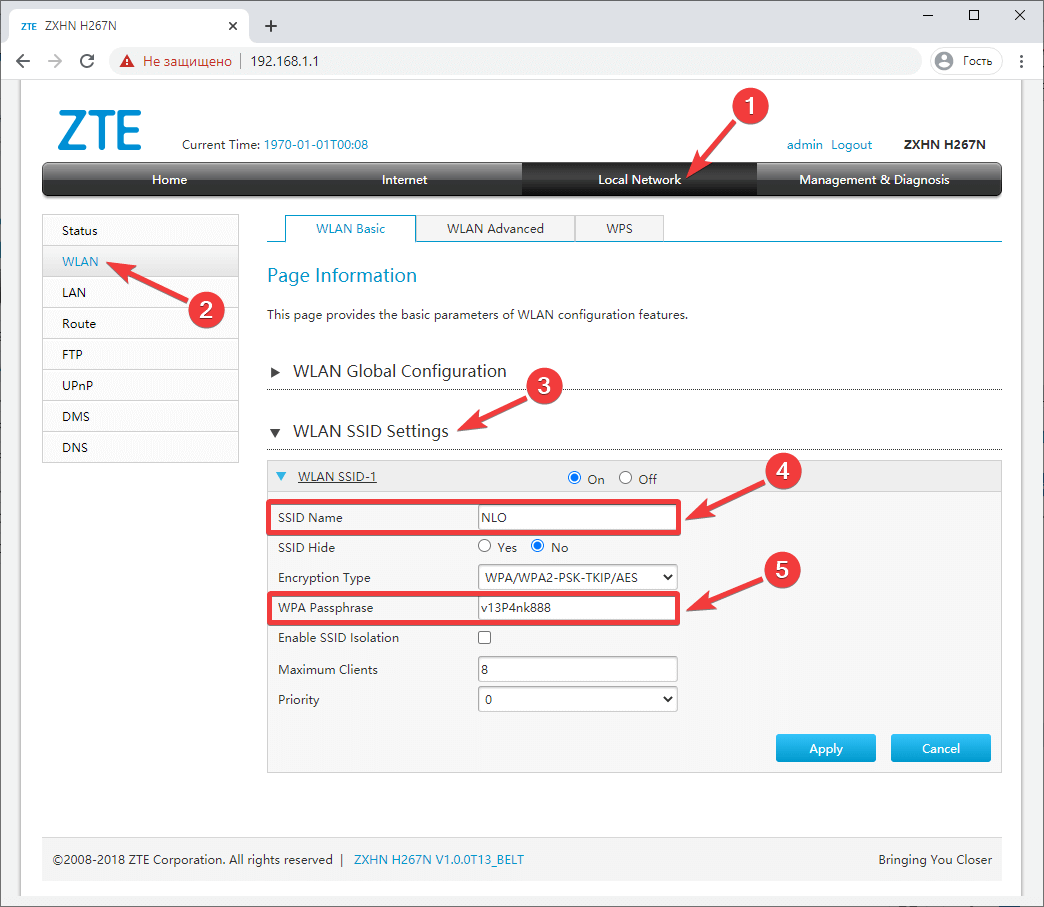Image resolution: width=1044 pixels, height=907 pixels.
Task: Open a new browser tab with the plus icon
Action: [270, 25]
